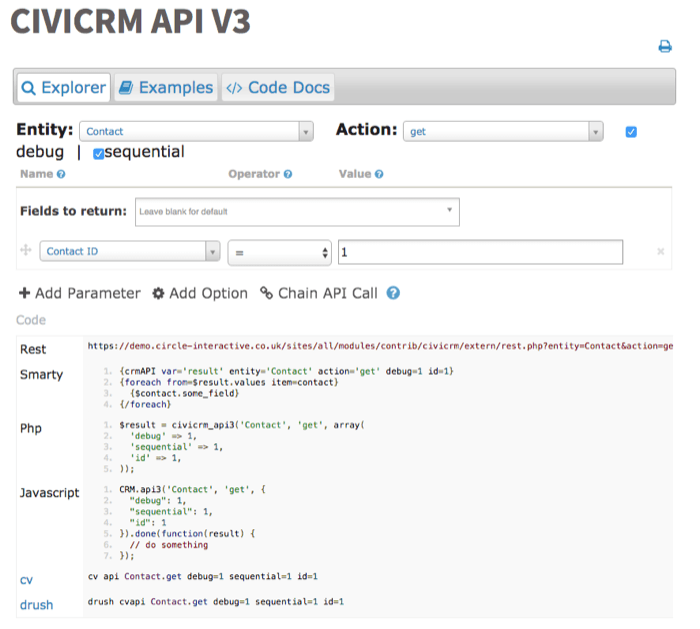
Task: Click the help icon after Chain API Call
Action: click(x=393, y=293)
